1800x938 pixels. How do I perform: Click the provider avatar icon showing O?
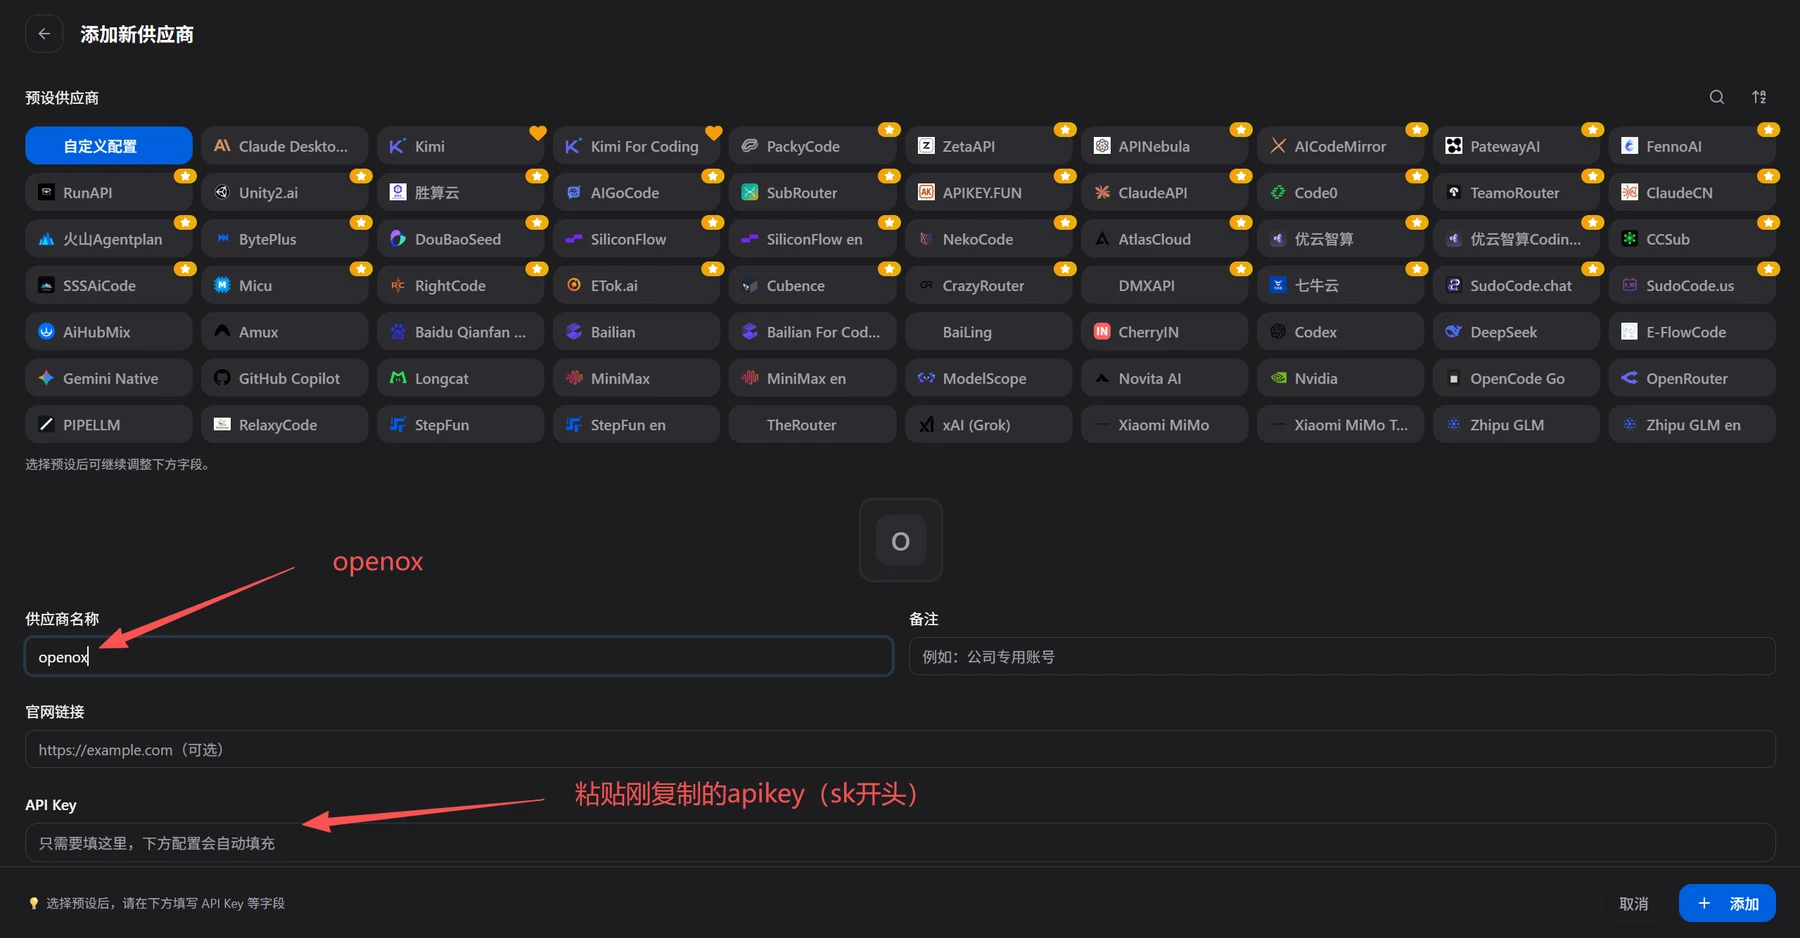pyautogui.click(x=900, y=540)
